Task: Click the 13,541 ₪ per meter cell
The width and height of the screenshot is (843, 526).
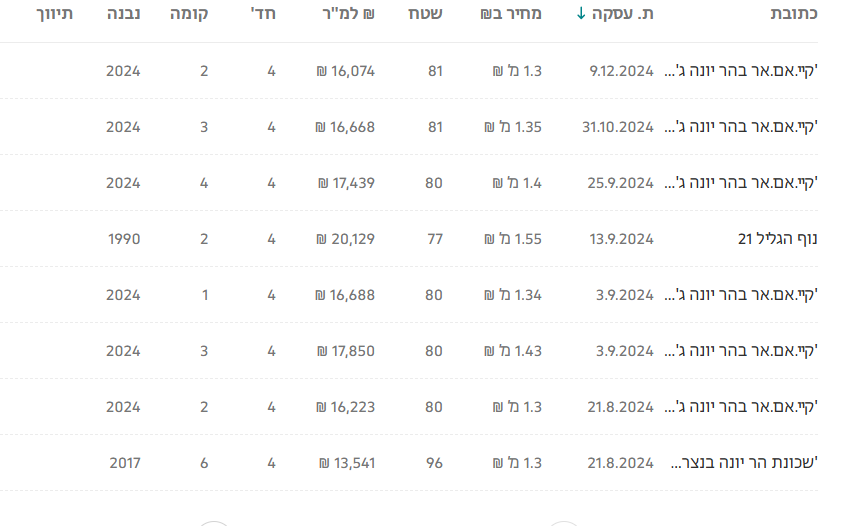Action: 347,463
